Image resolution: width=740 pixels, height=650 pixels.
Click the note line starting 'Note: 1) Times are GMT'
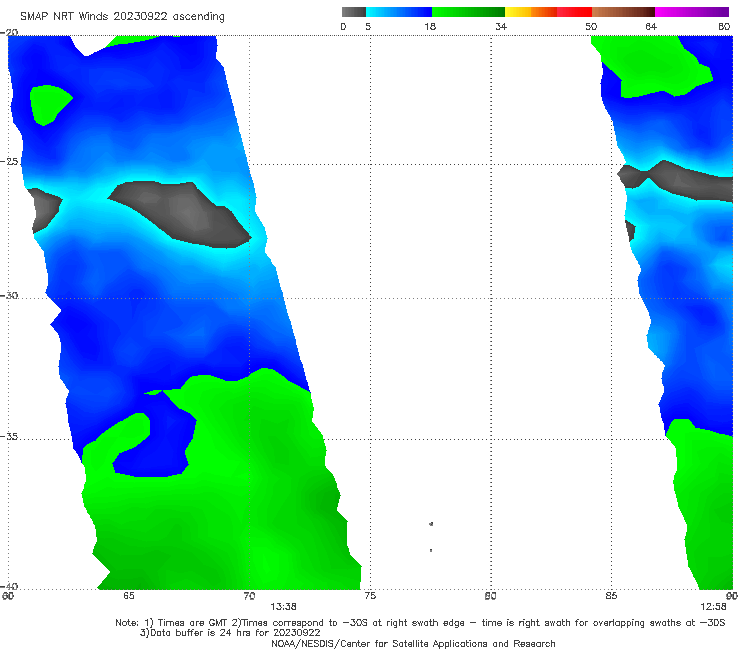420,623
